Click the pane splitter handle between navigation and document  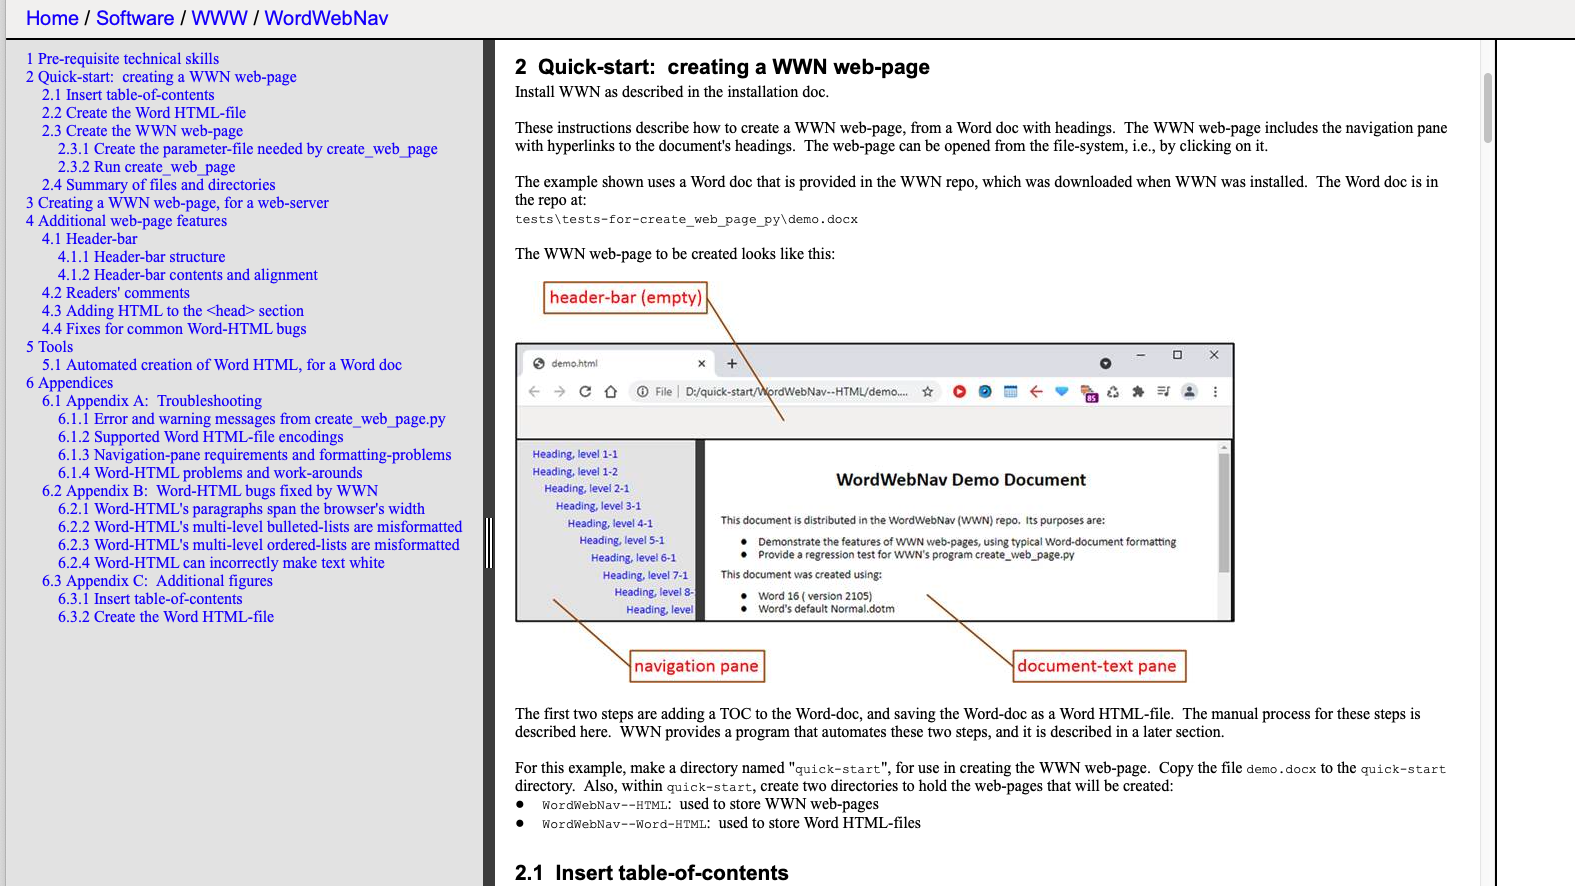pos(489,543)
